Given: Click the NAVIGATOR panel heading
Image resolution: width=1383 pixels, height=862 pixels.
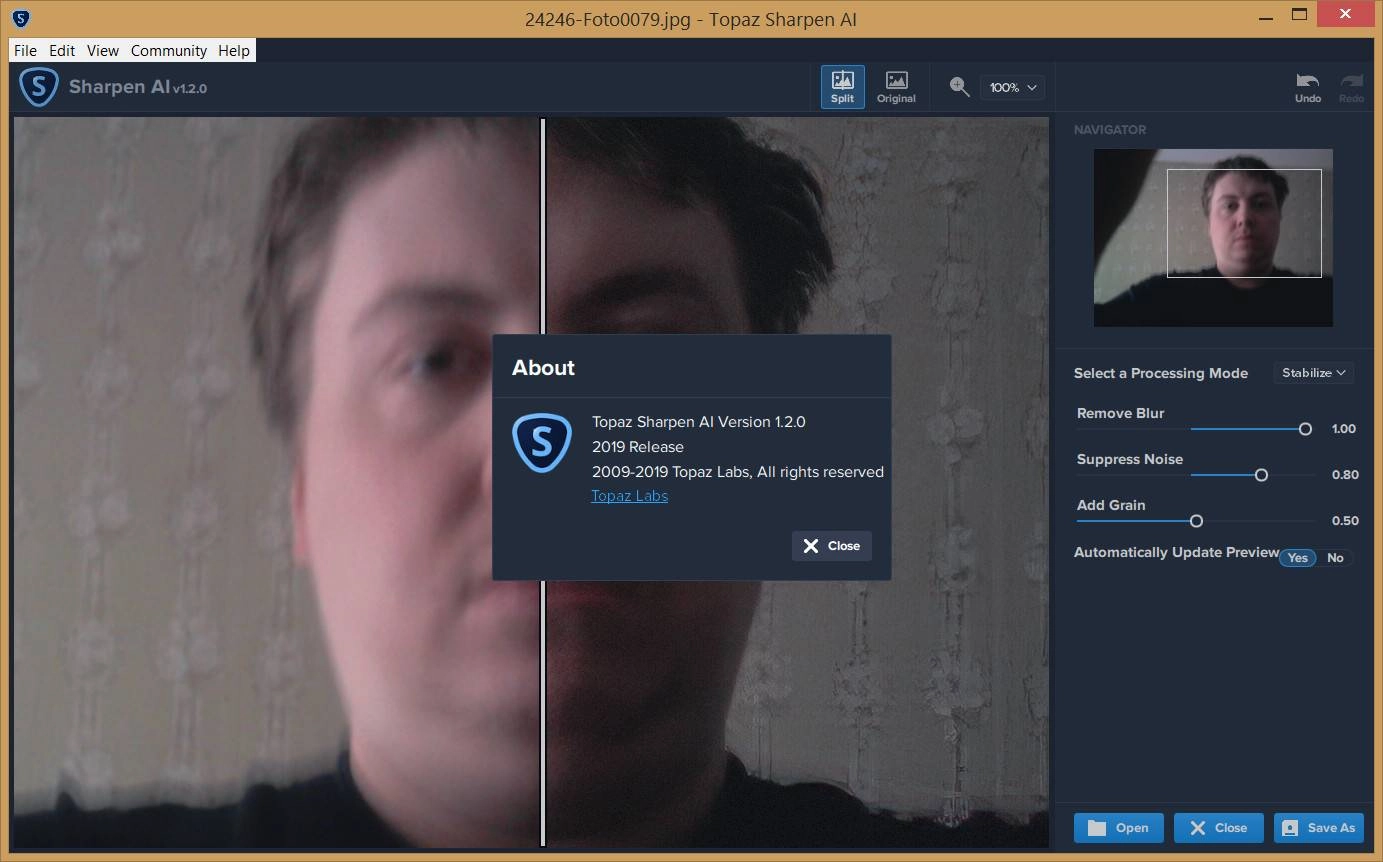Looking at the screenshot, I should tap(1110, 130).
